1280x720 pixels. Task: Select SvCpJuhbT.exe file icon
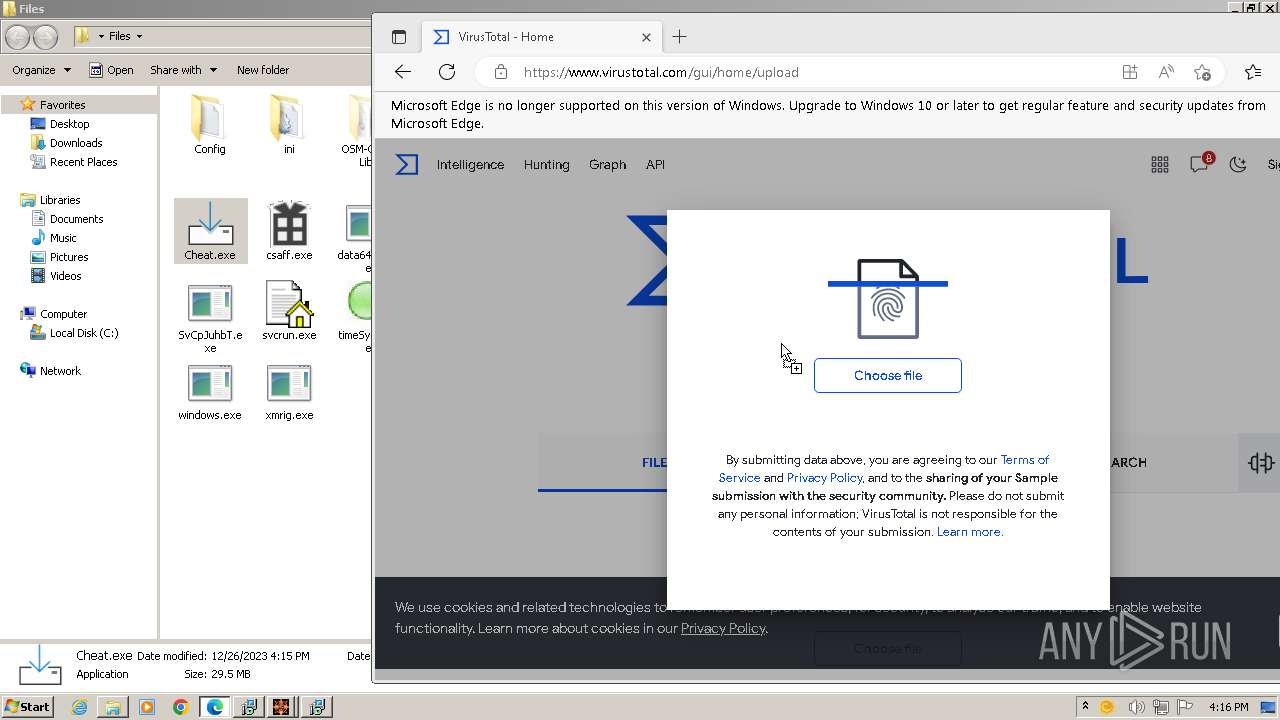[x=210, y=317]
